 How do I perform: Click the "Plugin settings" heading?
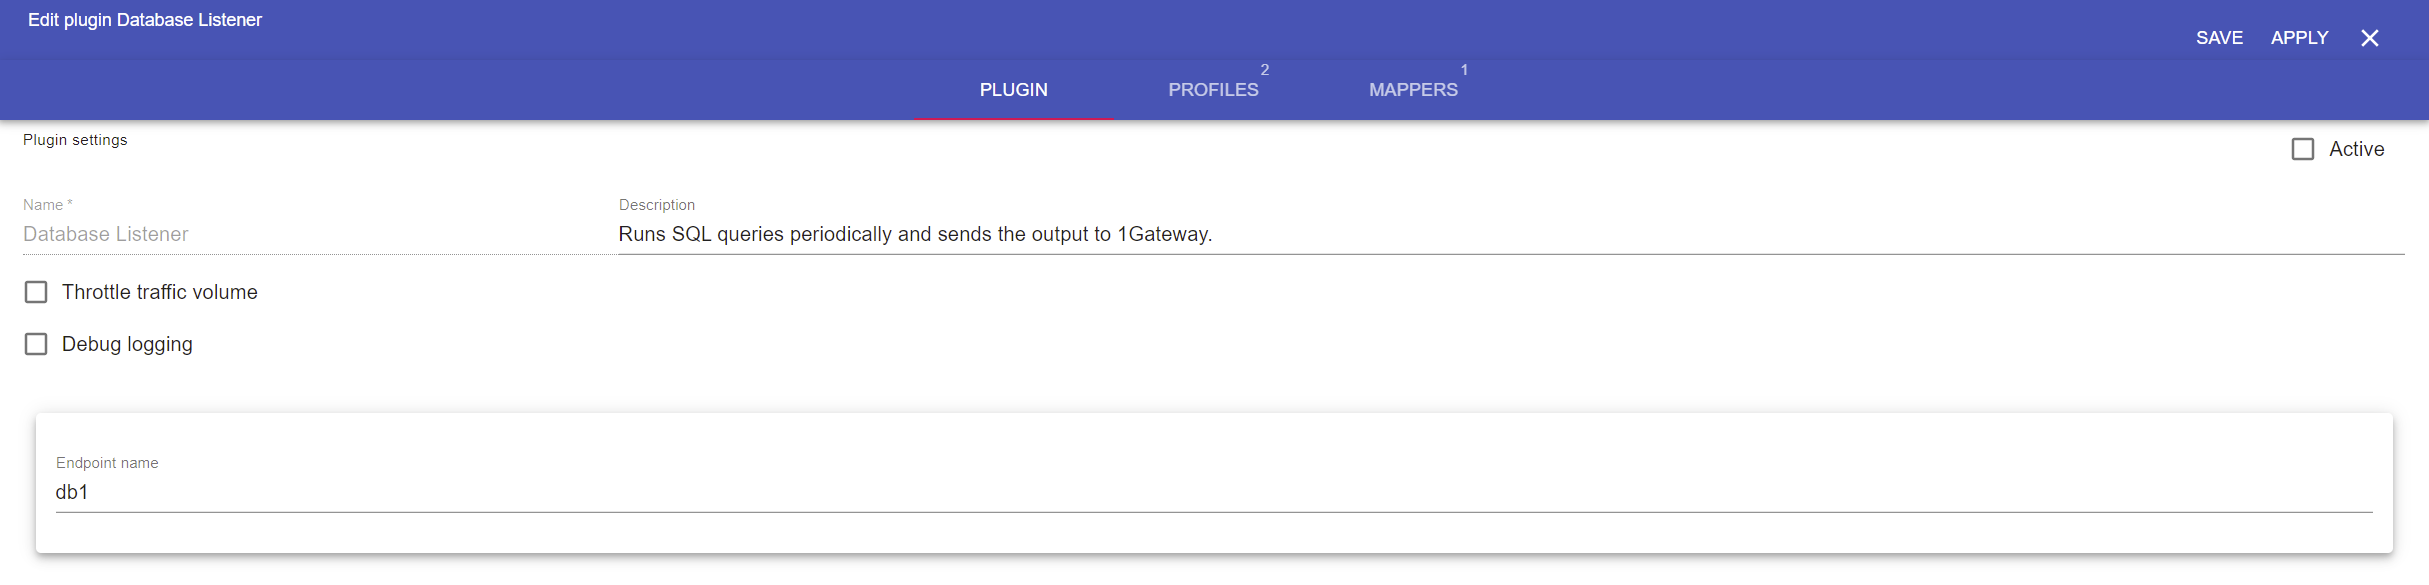(x=75, y=140)
